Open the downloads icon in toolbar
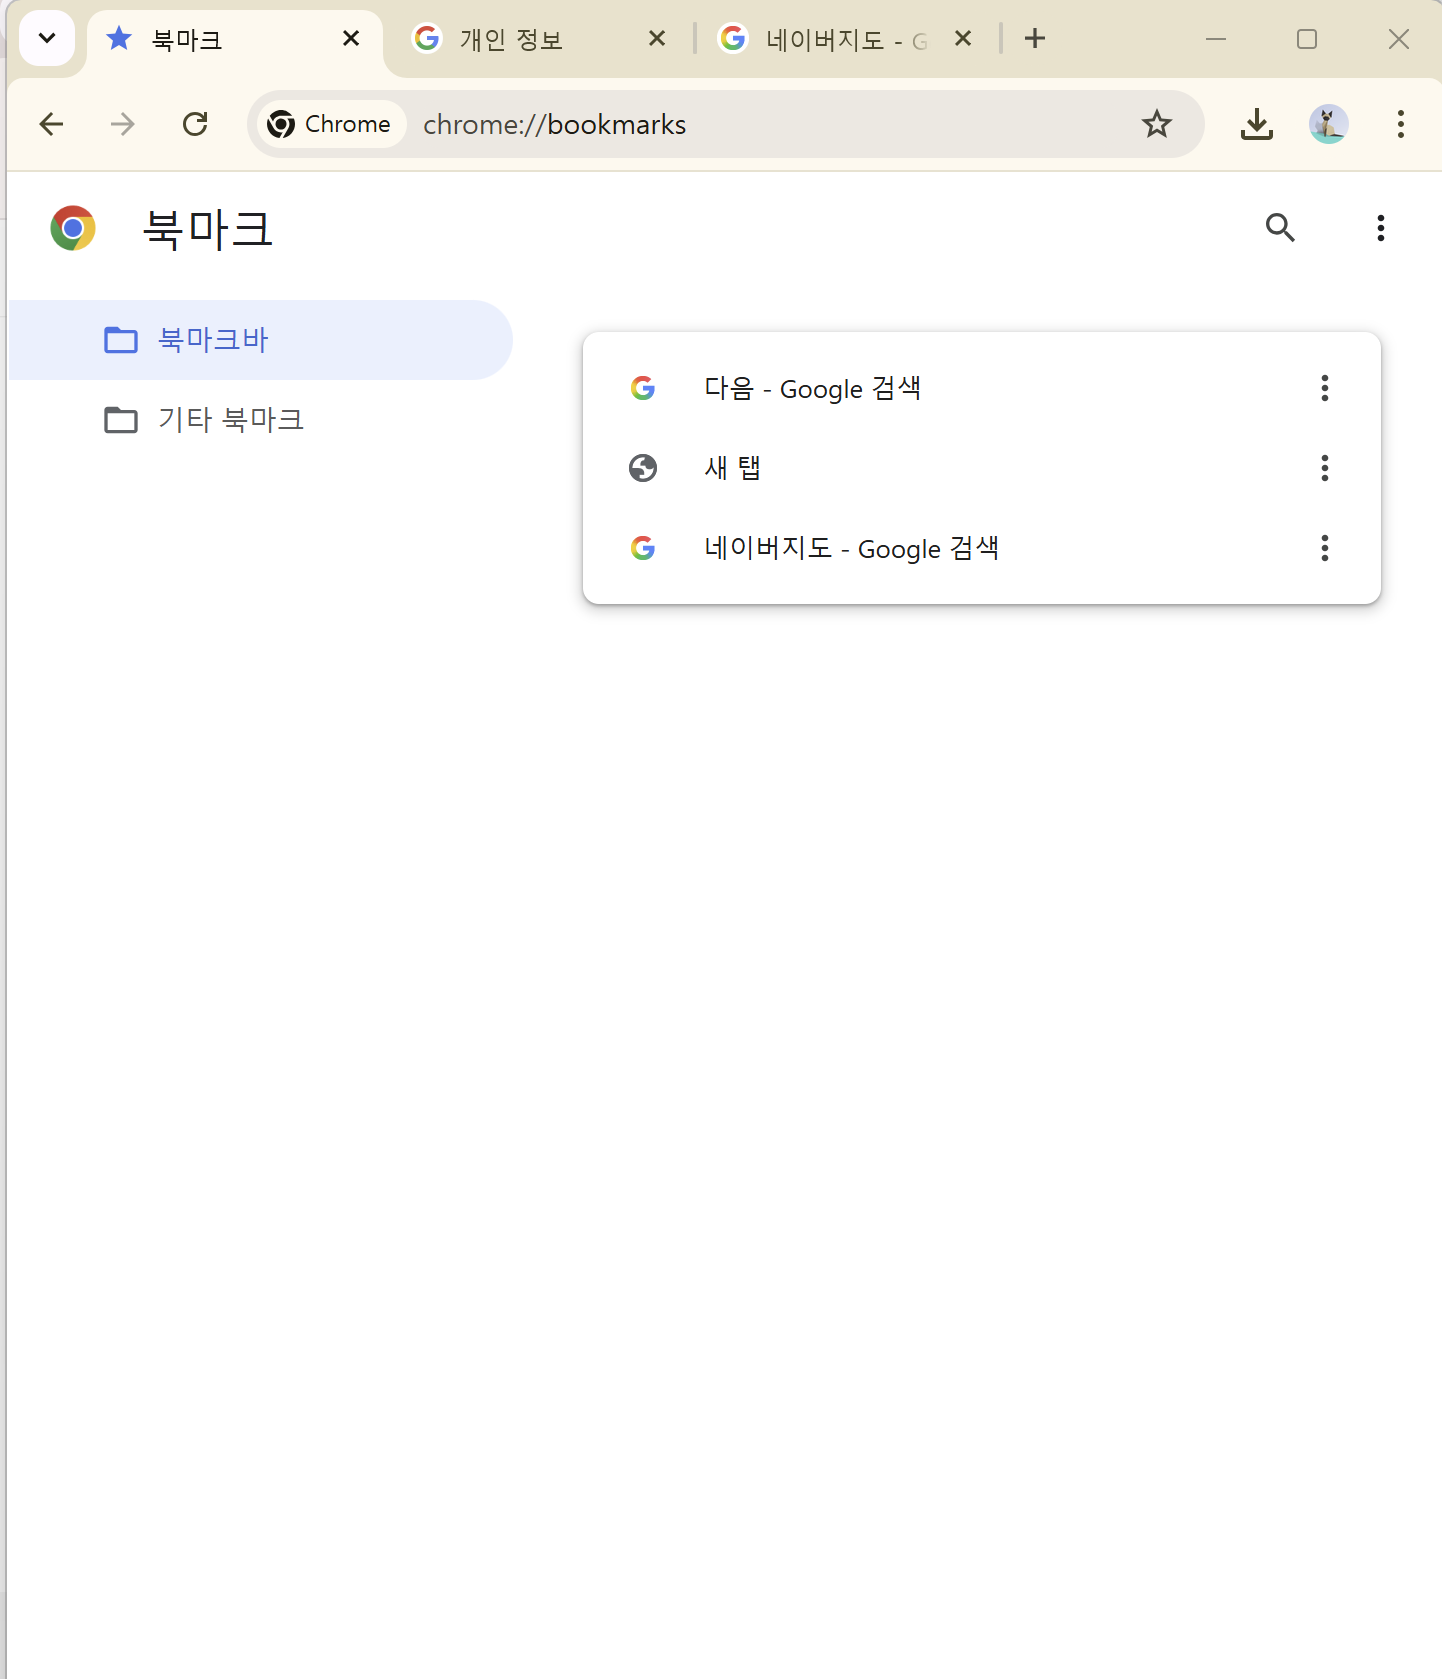This screenshot has width=1442, height=1679. click(1257, 124)
